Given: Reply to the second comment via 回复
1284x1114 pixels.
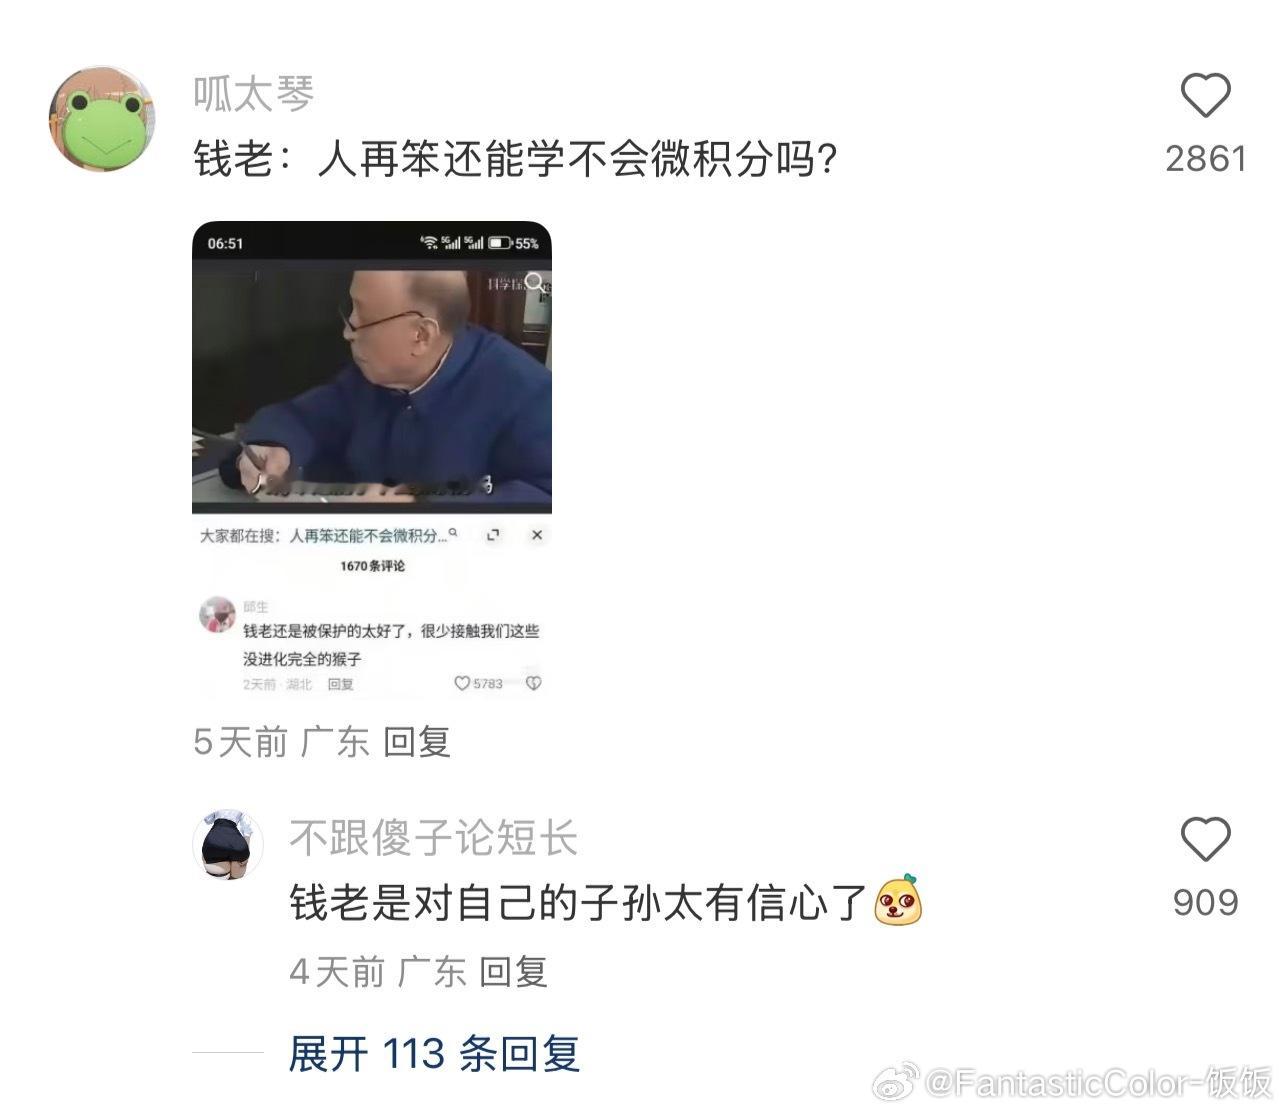Looking at the screenshot, I should (x=513, y=971).
